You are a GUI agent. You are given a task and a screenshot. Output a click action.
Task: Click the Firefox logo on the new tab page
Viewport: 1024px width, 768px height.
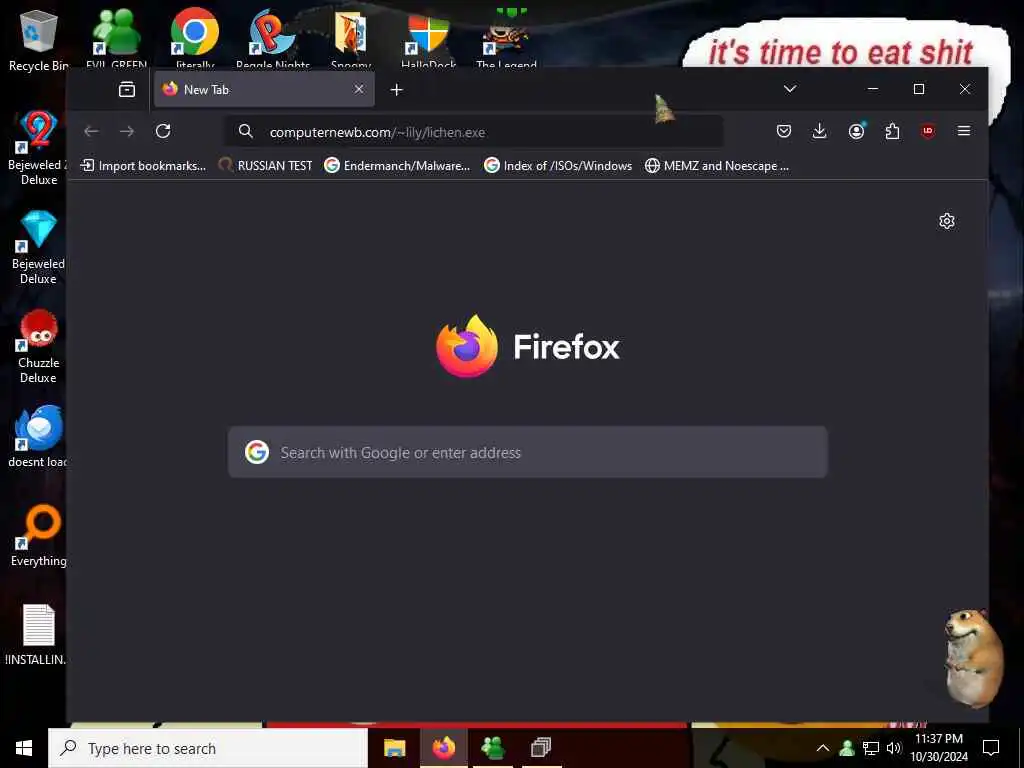(x=528, y=346)
